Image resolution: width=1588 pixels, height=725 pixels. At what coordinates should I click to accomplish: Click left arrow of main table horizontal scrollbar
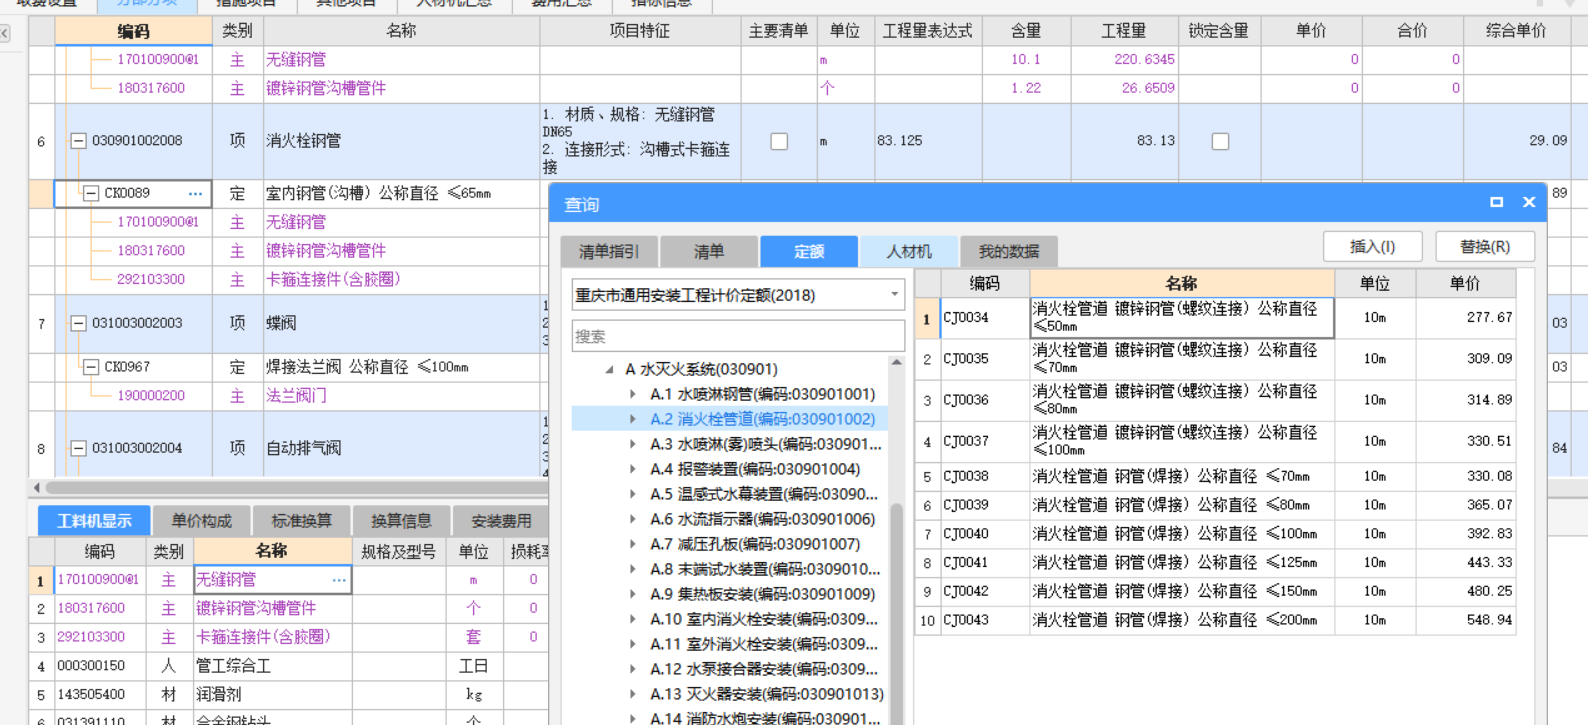[x=37, y=488]
